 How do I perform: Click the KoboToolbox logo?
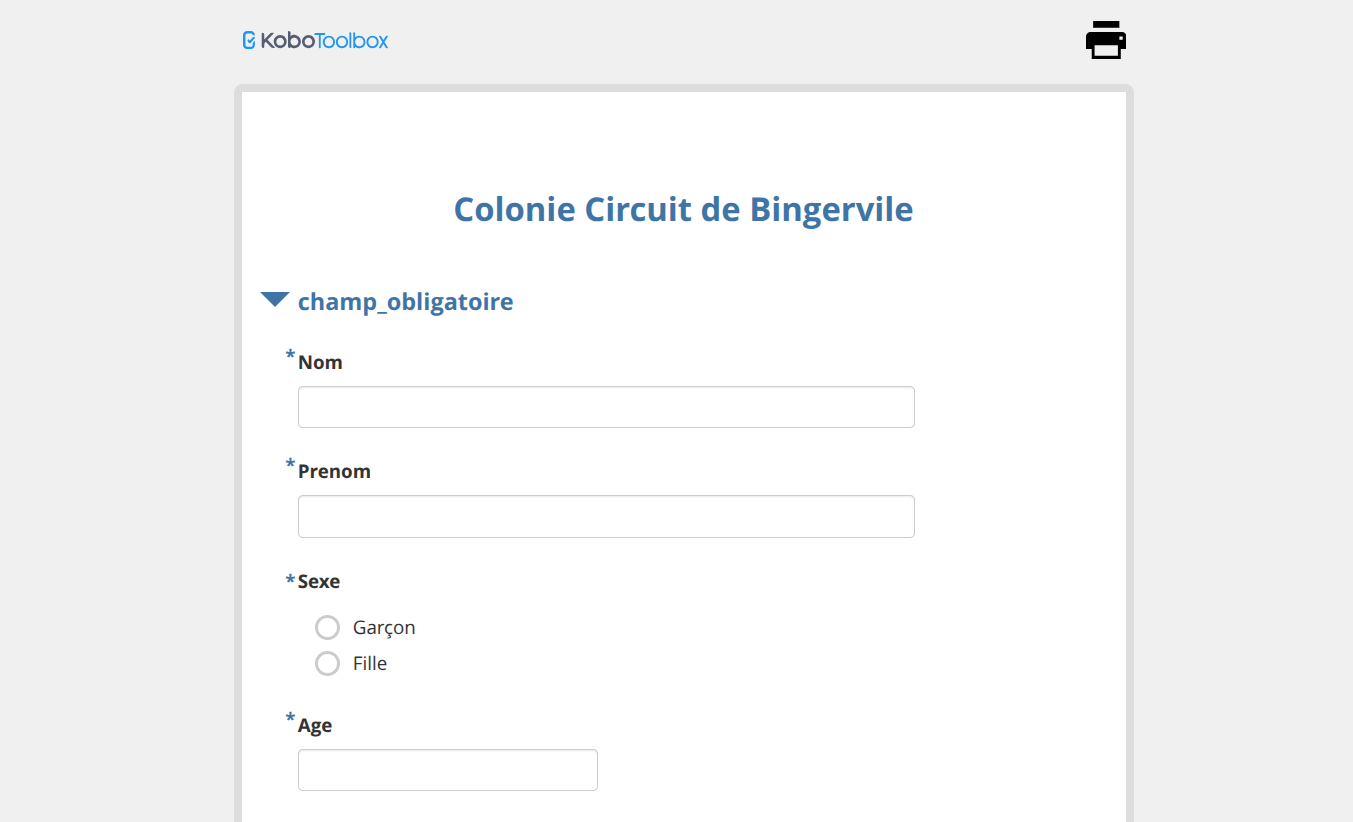[315, 41]
